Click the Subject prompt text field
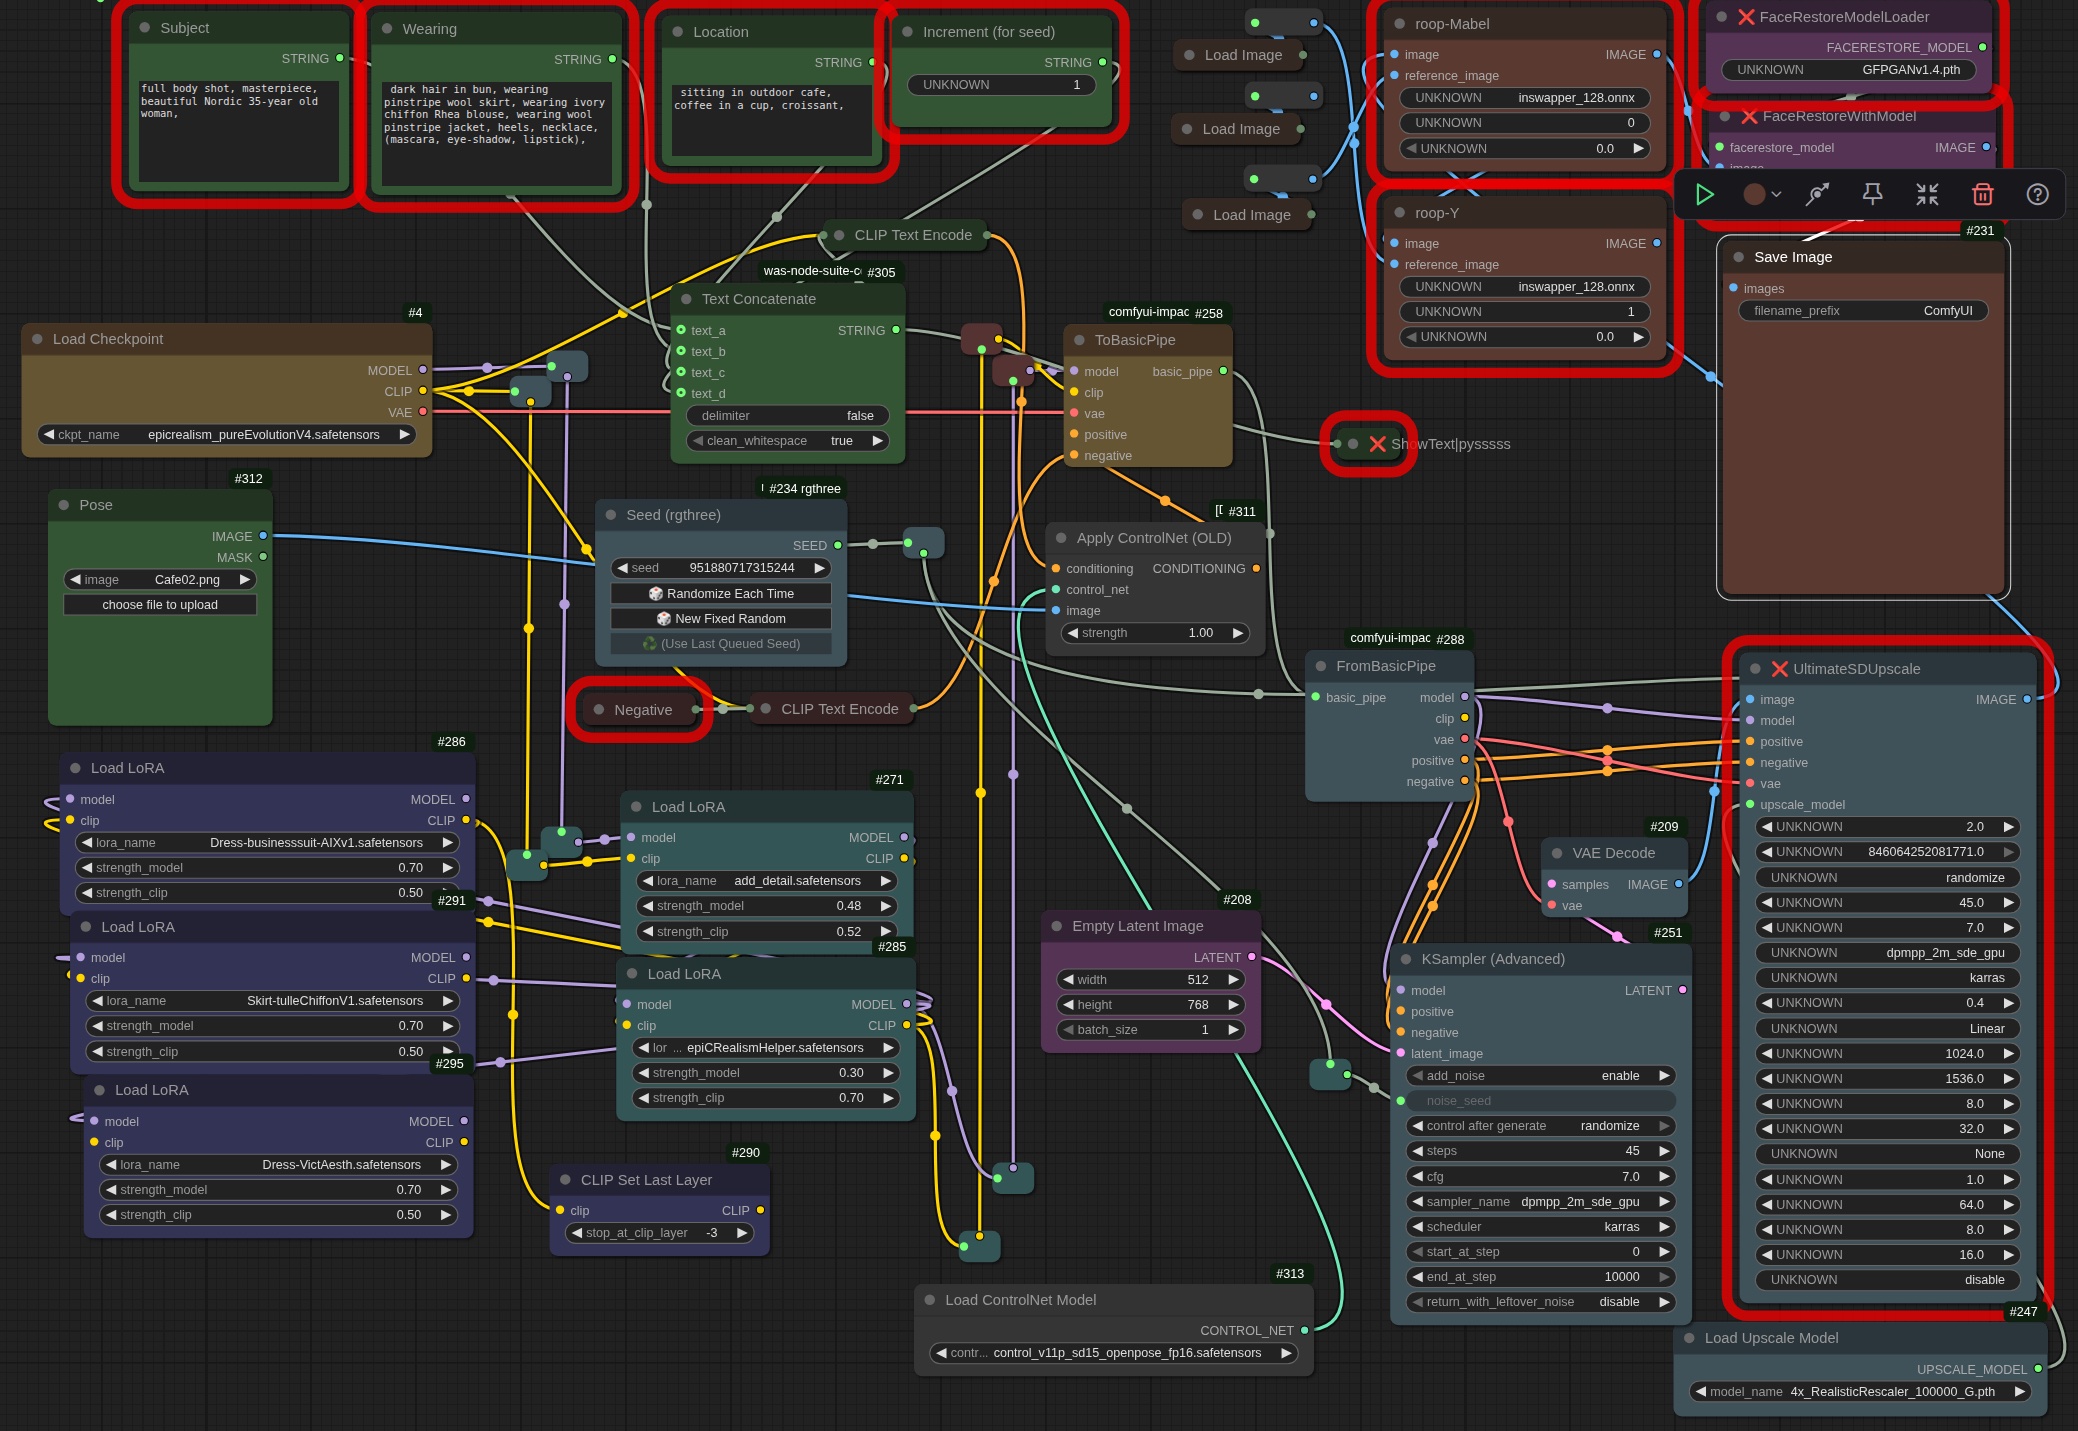 [238, 130]
